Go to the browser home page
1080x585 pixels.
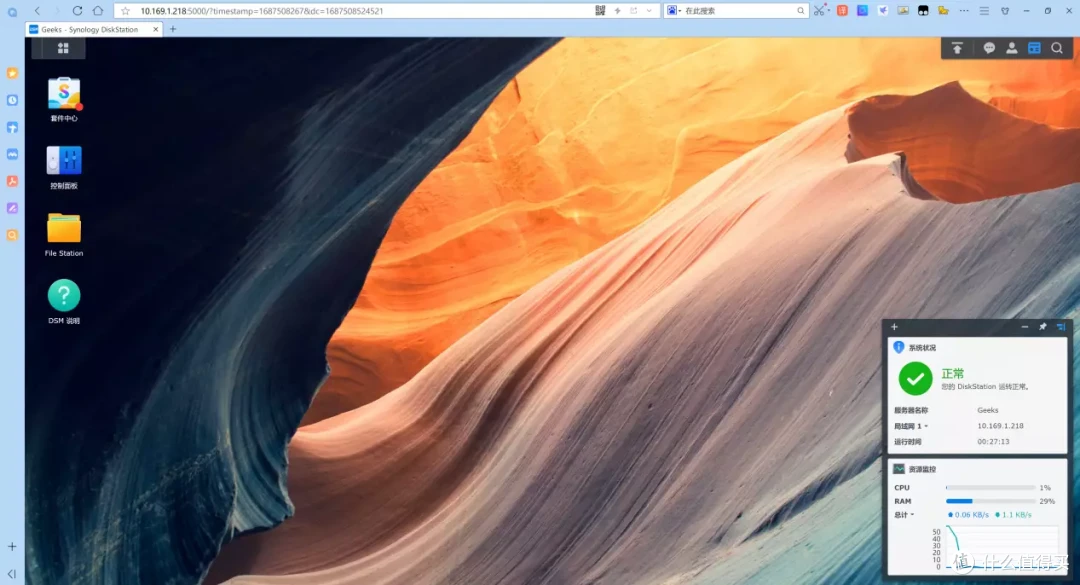click(98, 11)
